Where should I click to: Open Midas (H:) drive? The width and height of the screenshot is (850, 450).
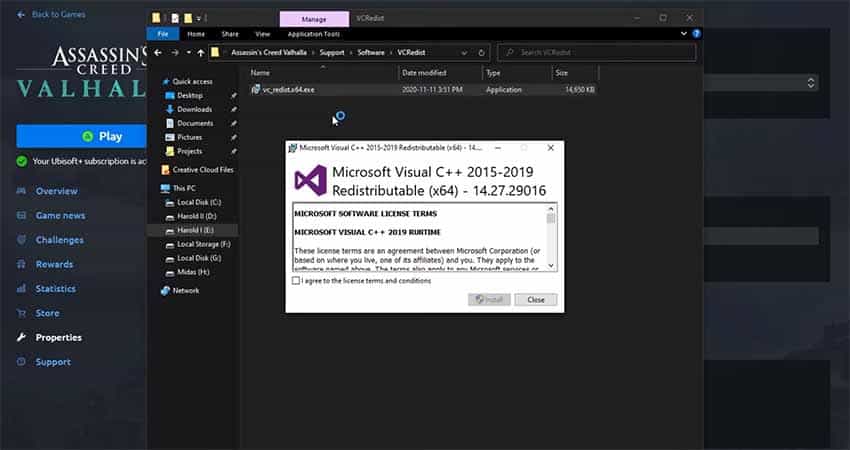[193, 272]
